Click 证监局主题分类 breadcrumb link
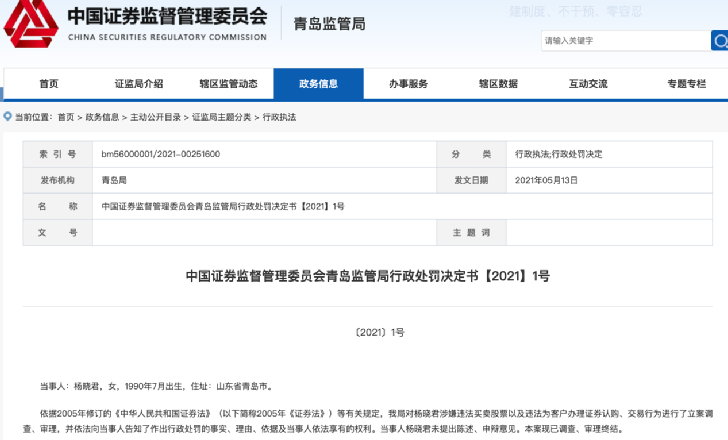This screenshot has height=440, width=728. pyautogui.click(x=221, y=117)
